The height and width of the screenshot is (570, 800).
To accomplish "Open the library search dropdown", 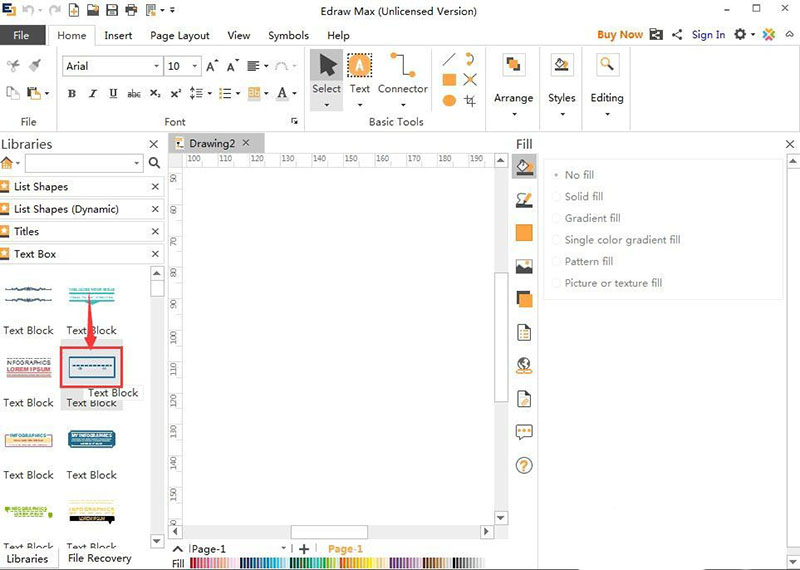I will click(136, 163).
